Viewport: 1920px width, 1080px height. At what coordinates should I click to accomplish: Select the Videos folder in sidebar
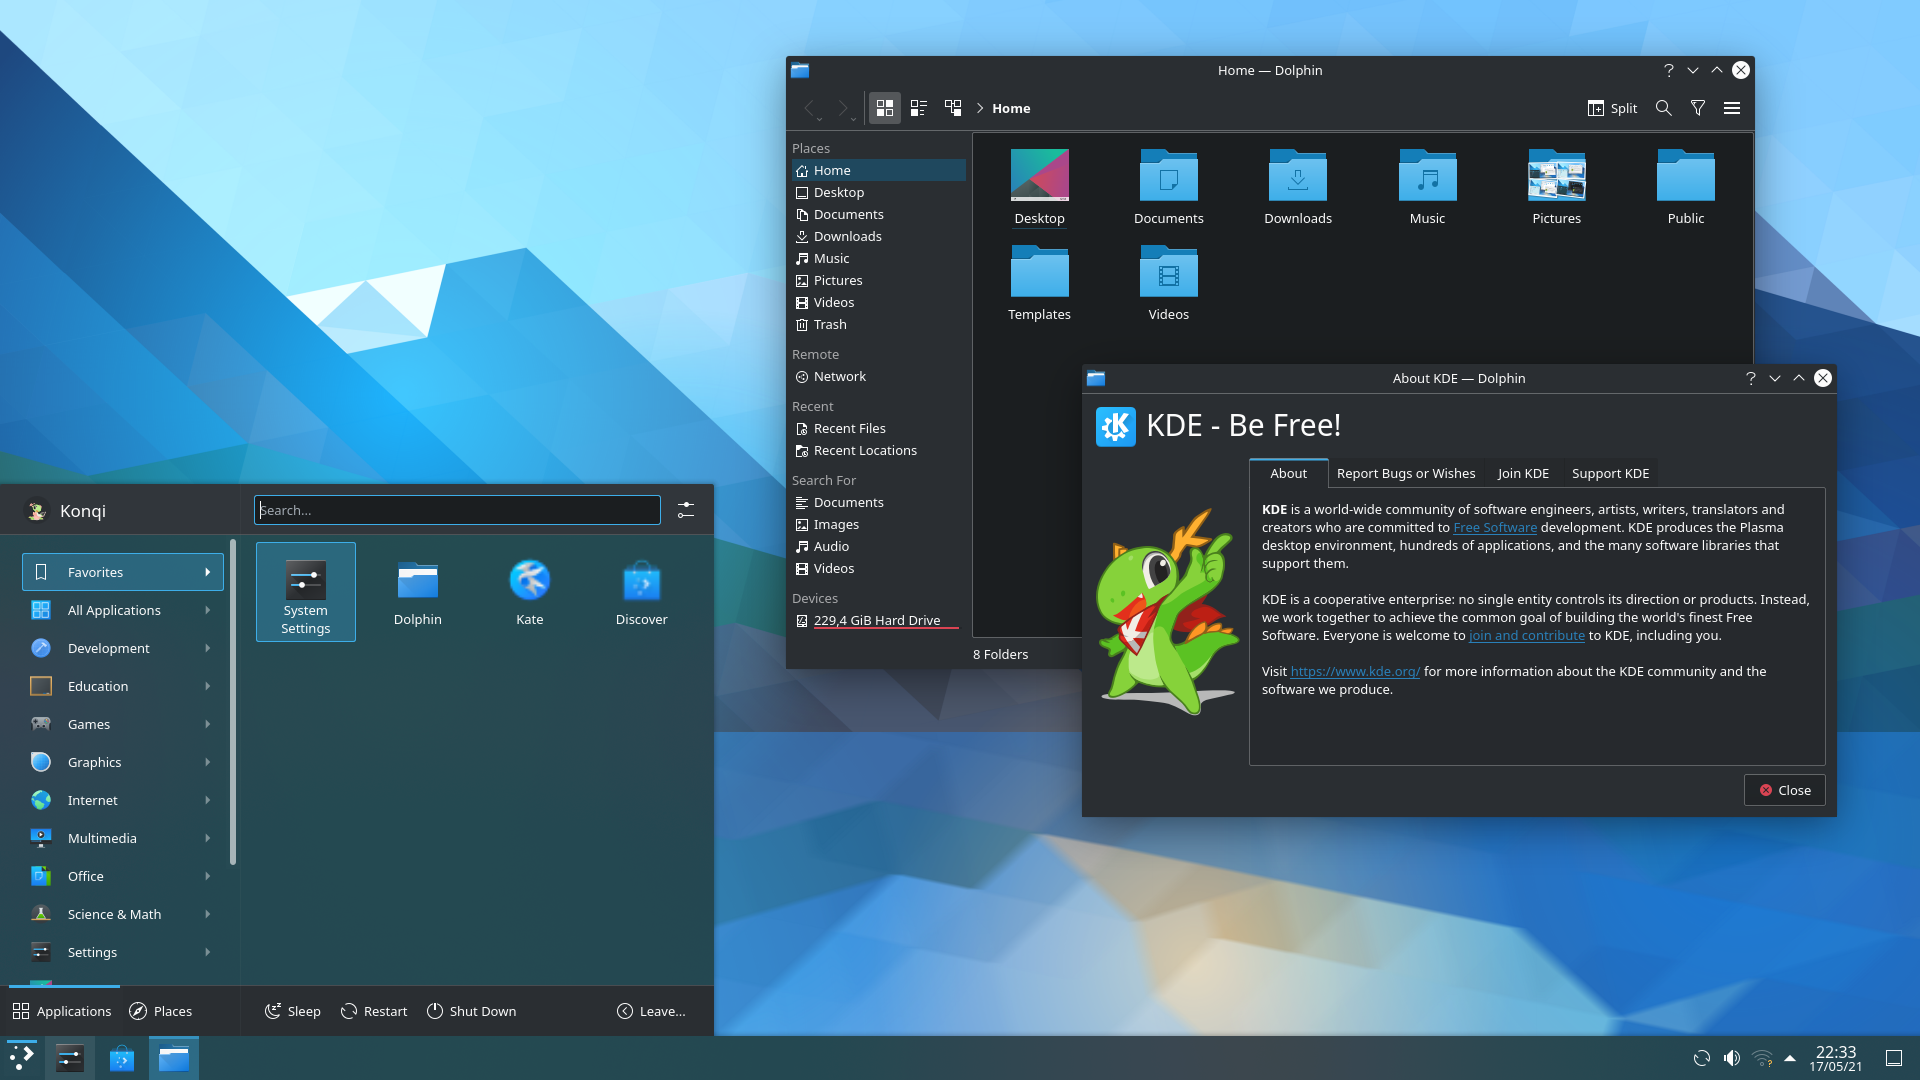pyautogui.click(x=833, y=301)
